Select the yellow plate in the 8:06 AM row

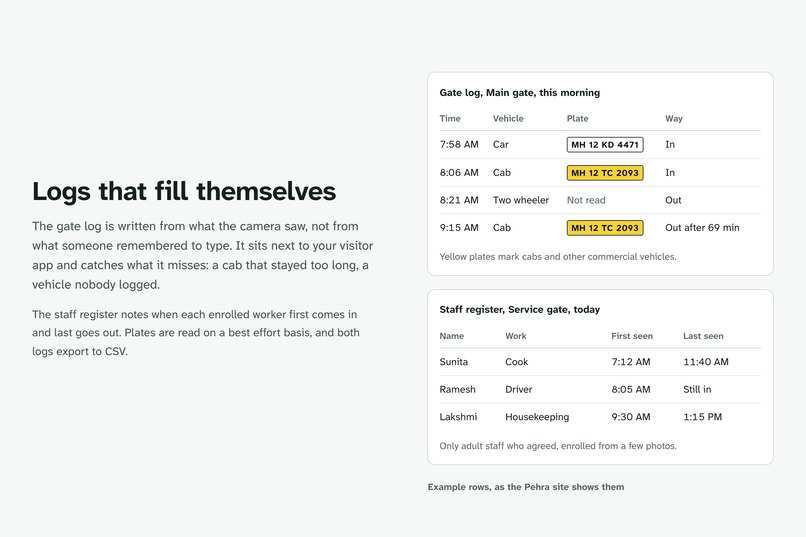click(605, 173)
